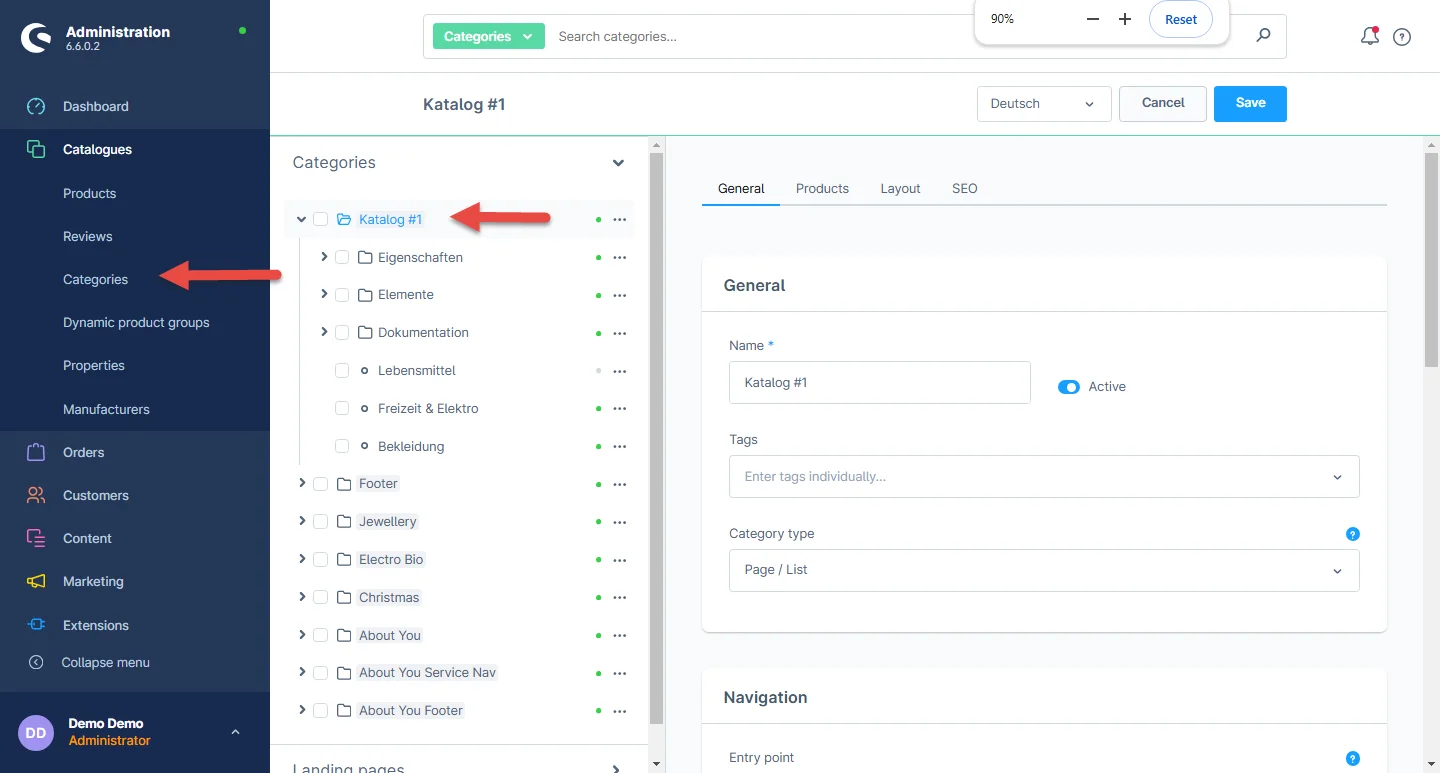Toggle the Active switch off
Image resolution: width=1440 pixels, height=773 pixels.
tap(1069, 387)
